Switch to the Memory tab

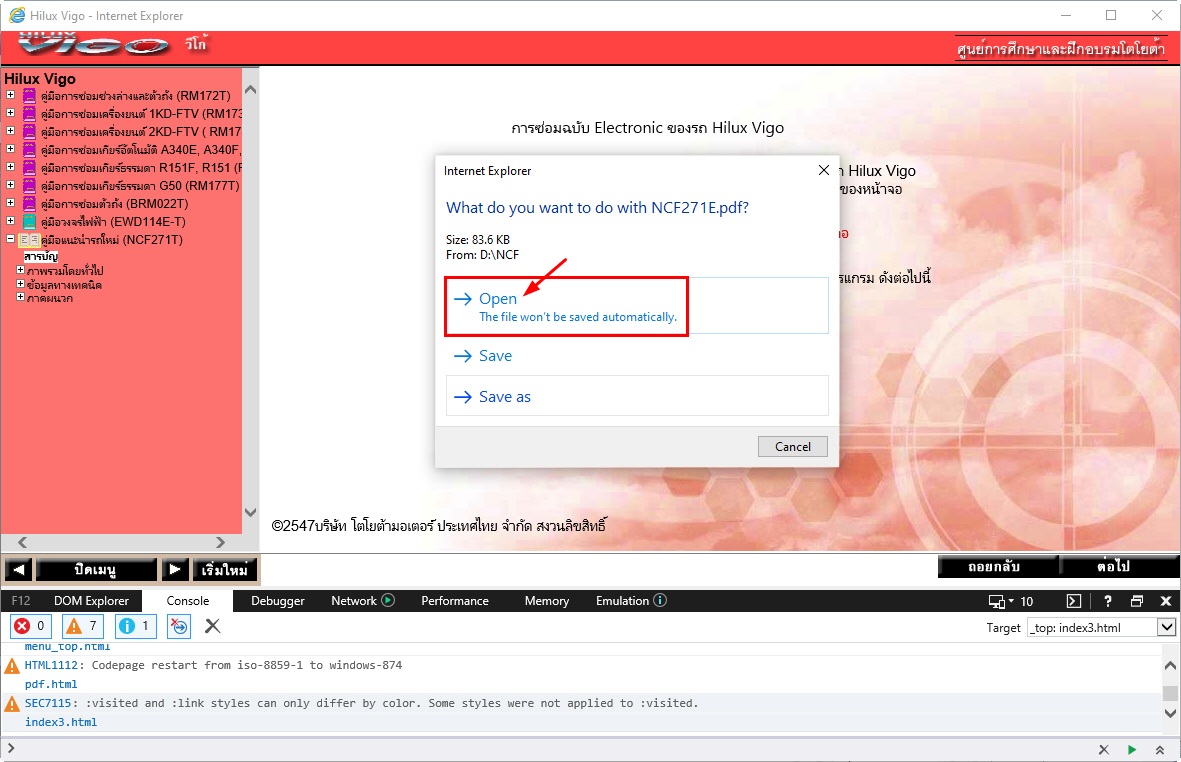point(547,600)
